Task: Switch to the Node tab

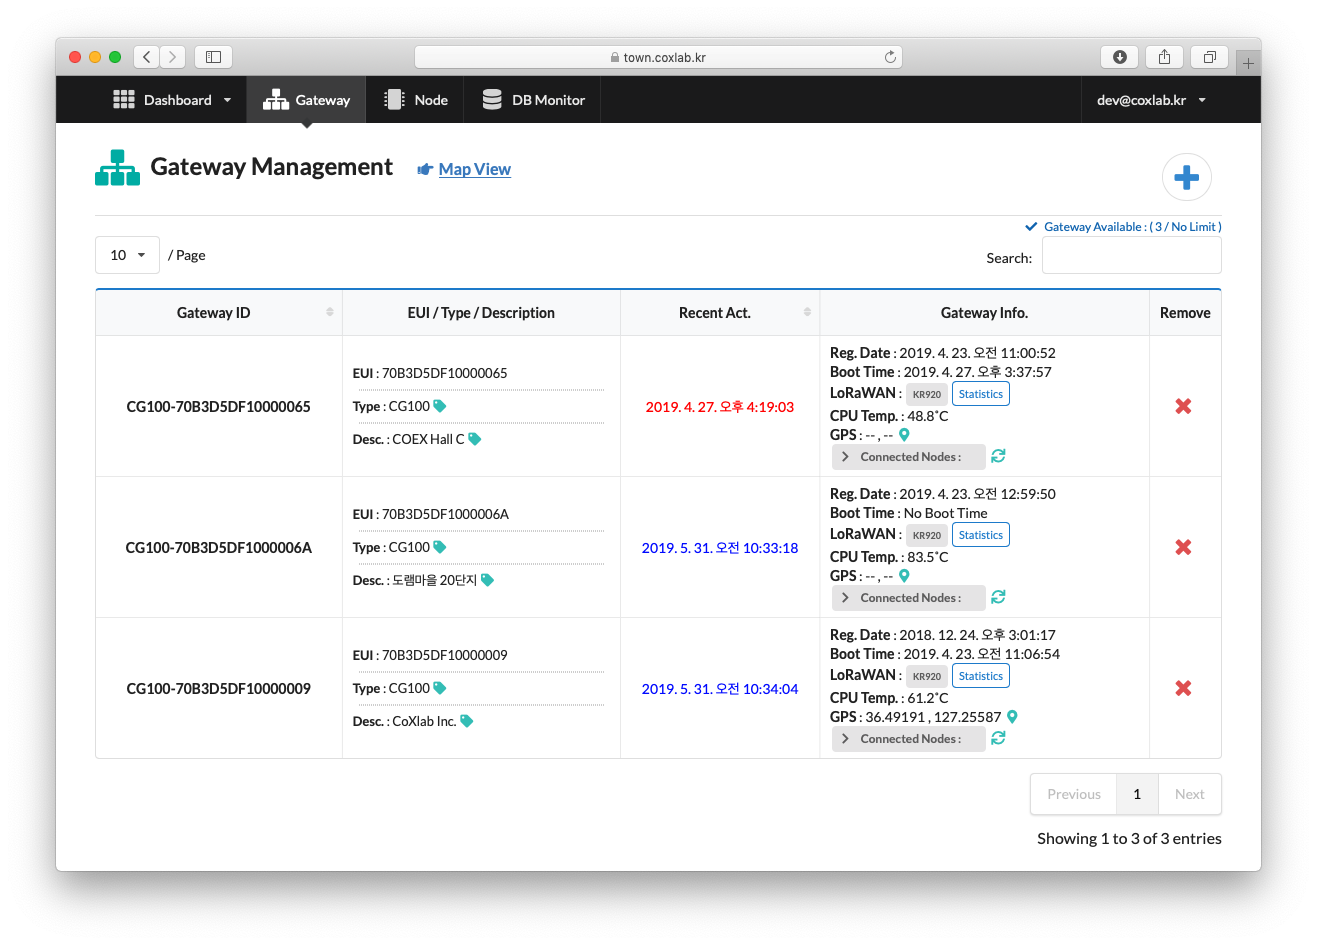Action: point(416,100)
